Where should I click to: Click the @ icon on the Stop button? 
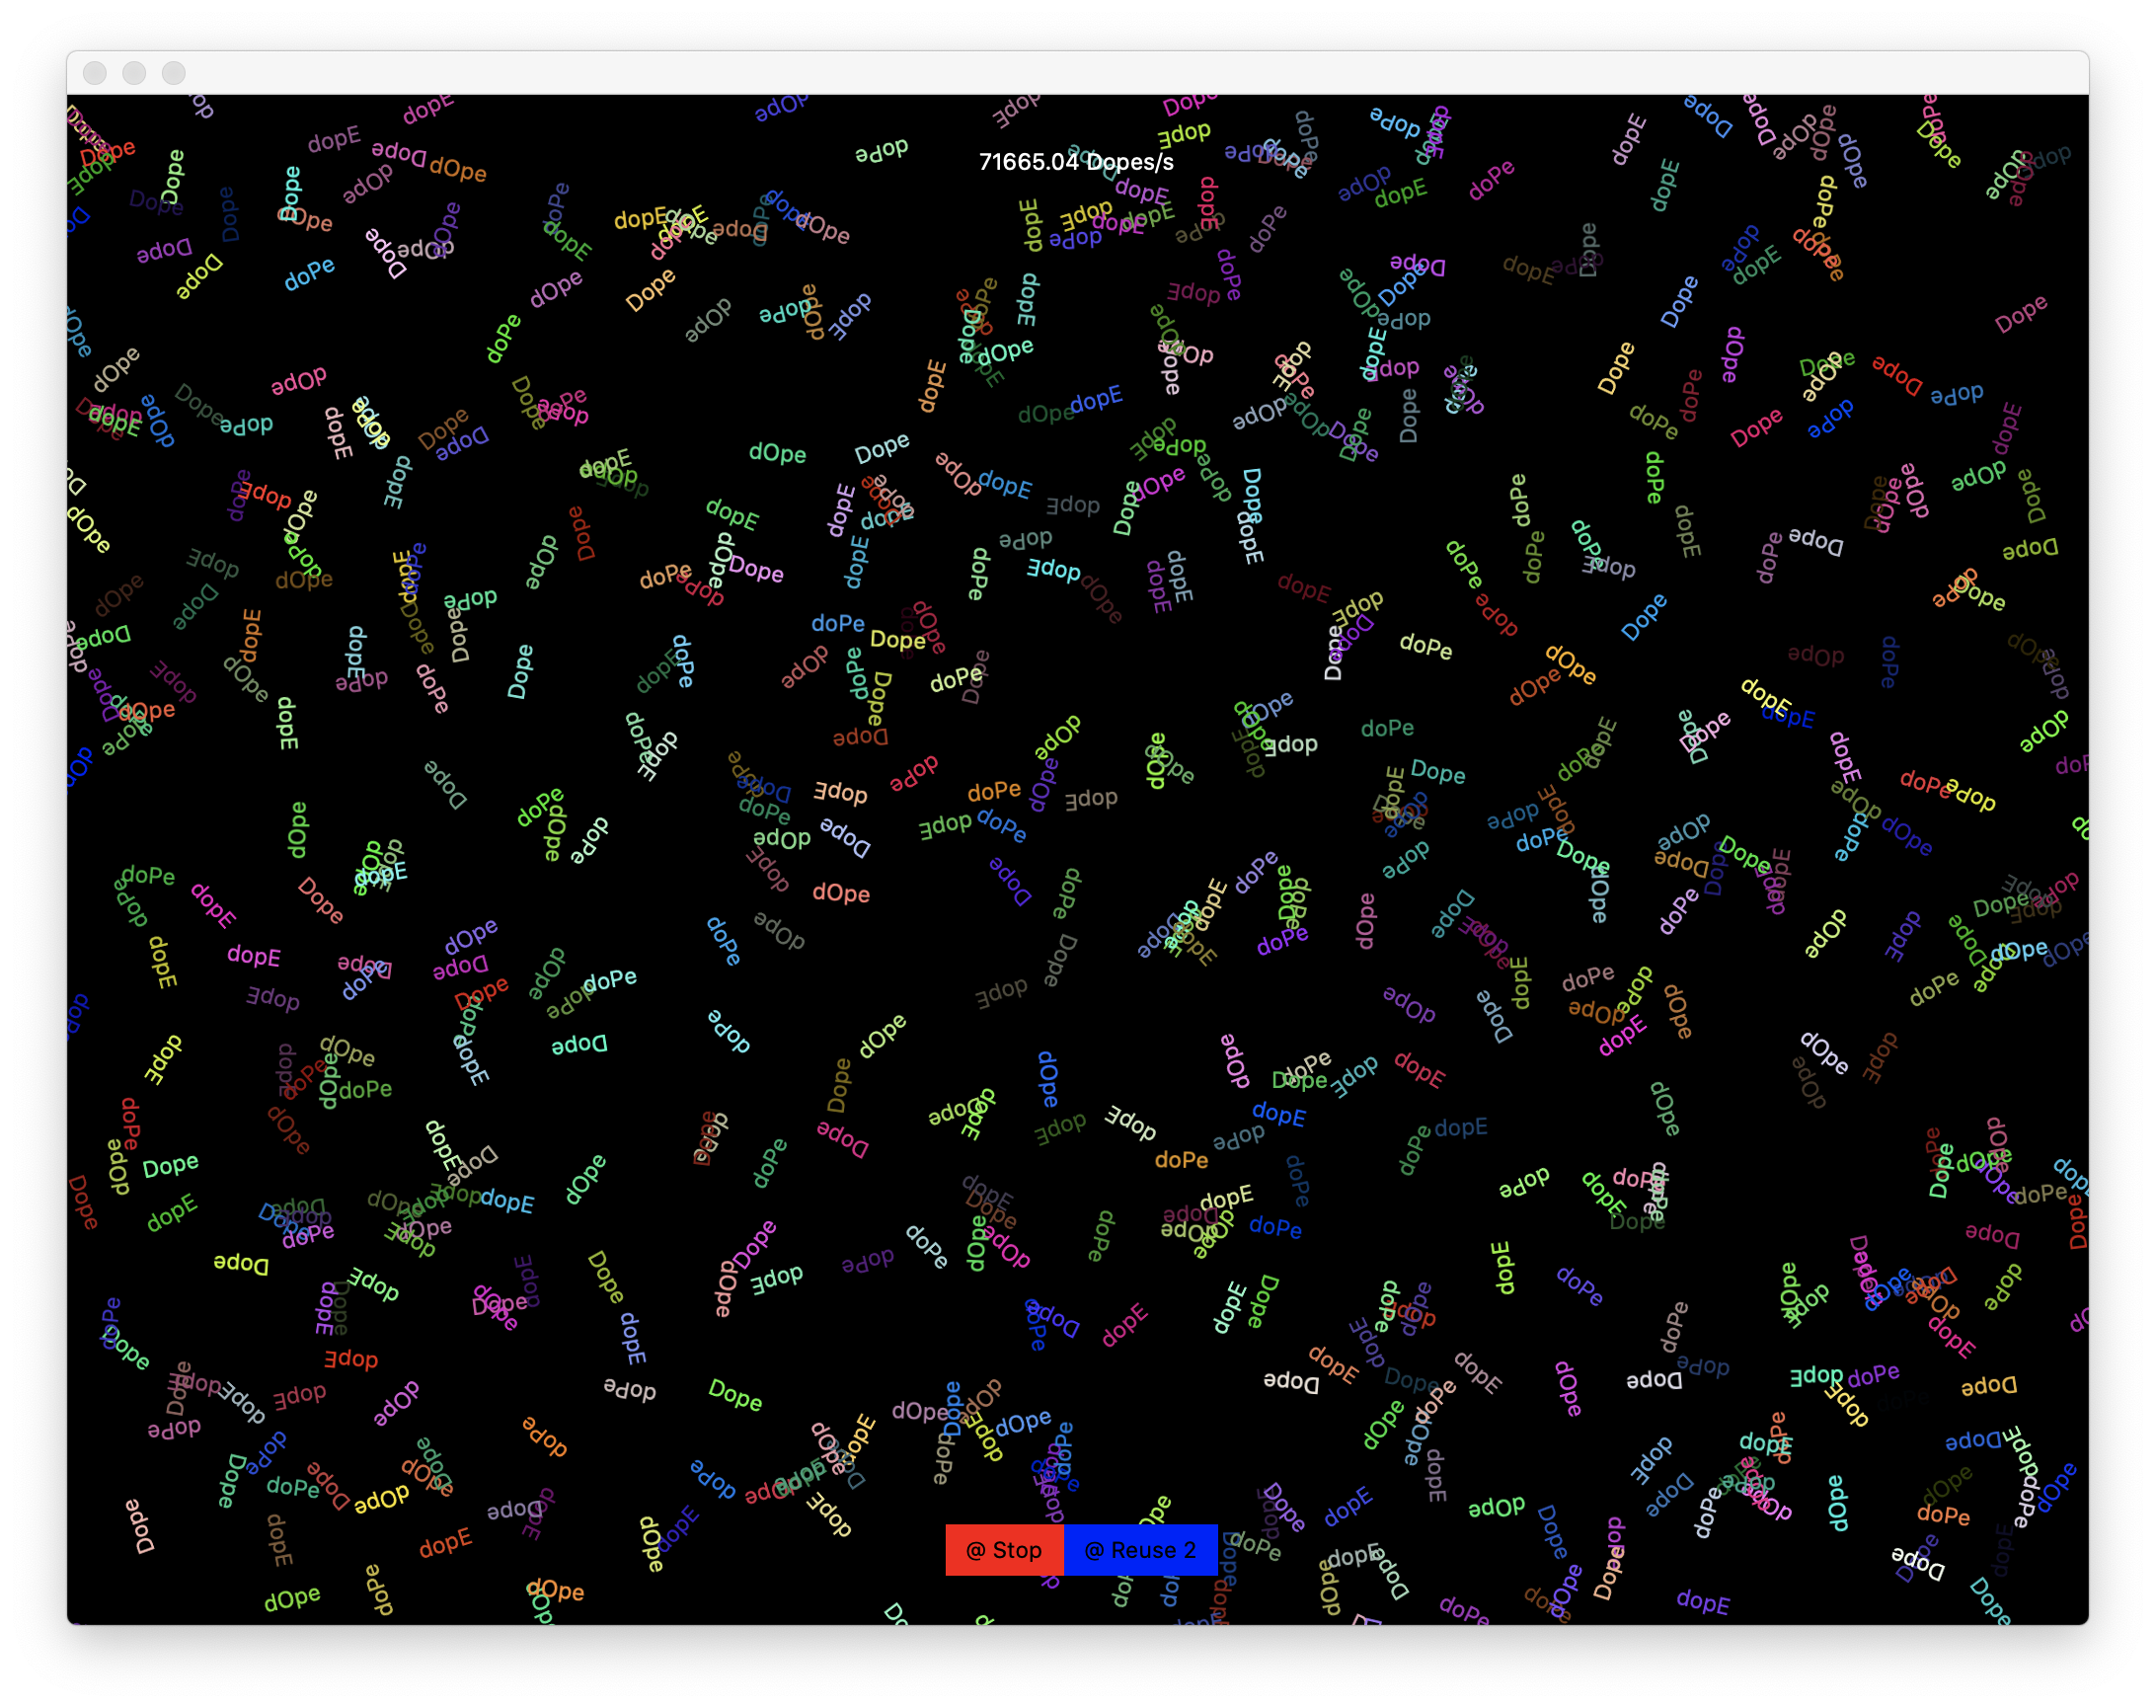[x=977, y=1550]
